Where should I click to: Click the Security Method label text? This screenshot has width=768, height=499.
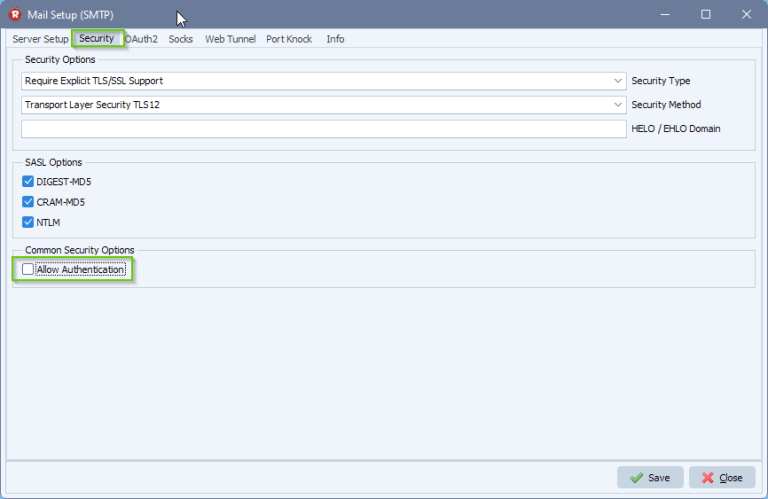click(666, 105)
